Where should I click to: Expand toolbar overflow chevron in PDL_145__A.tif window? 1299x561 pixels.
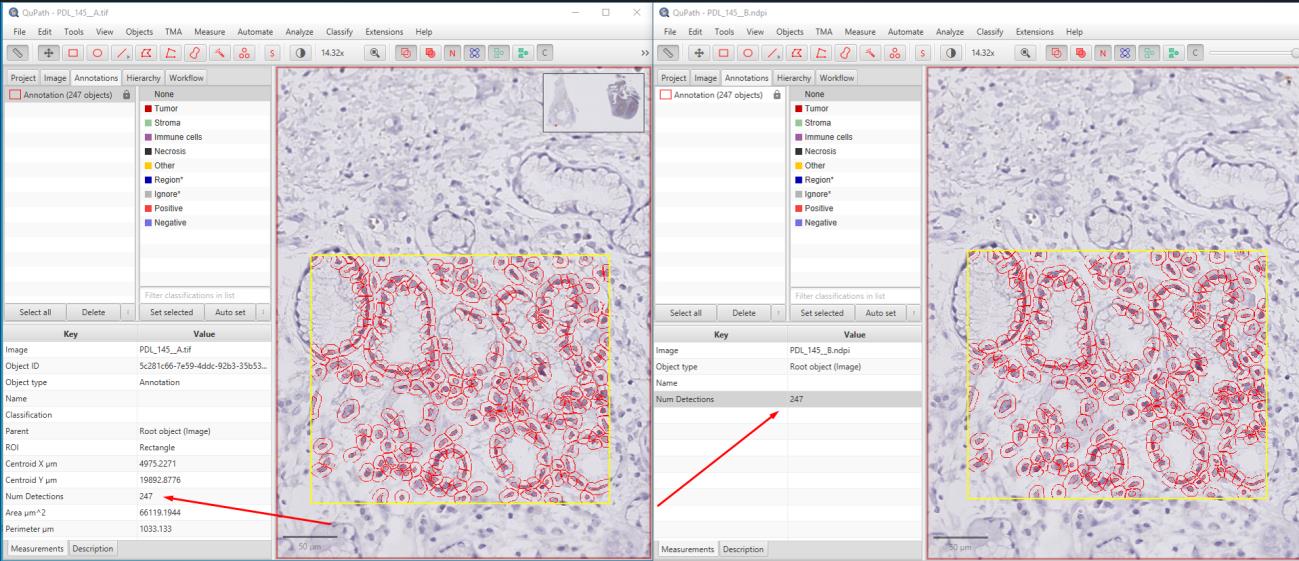pos(644,52)
